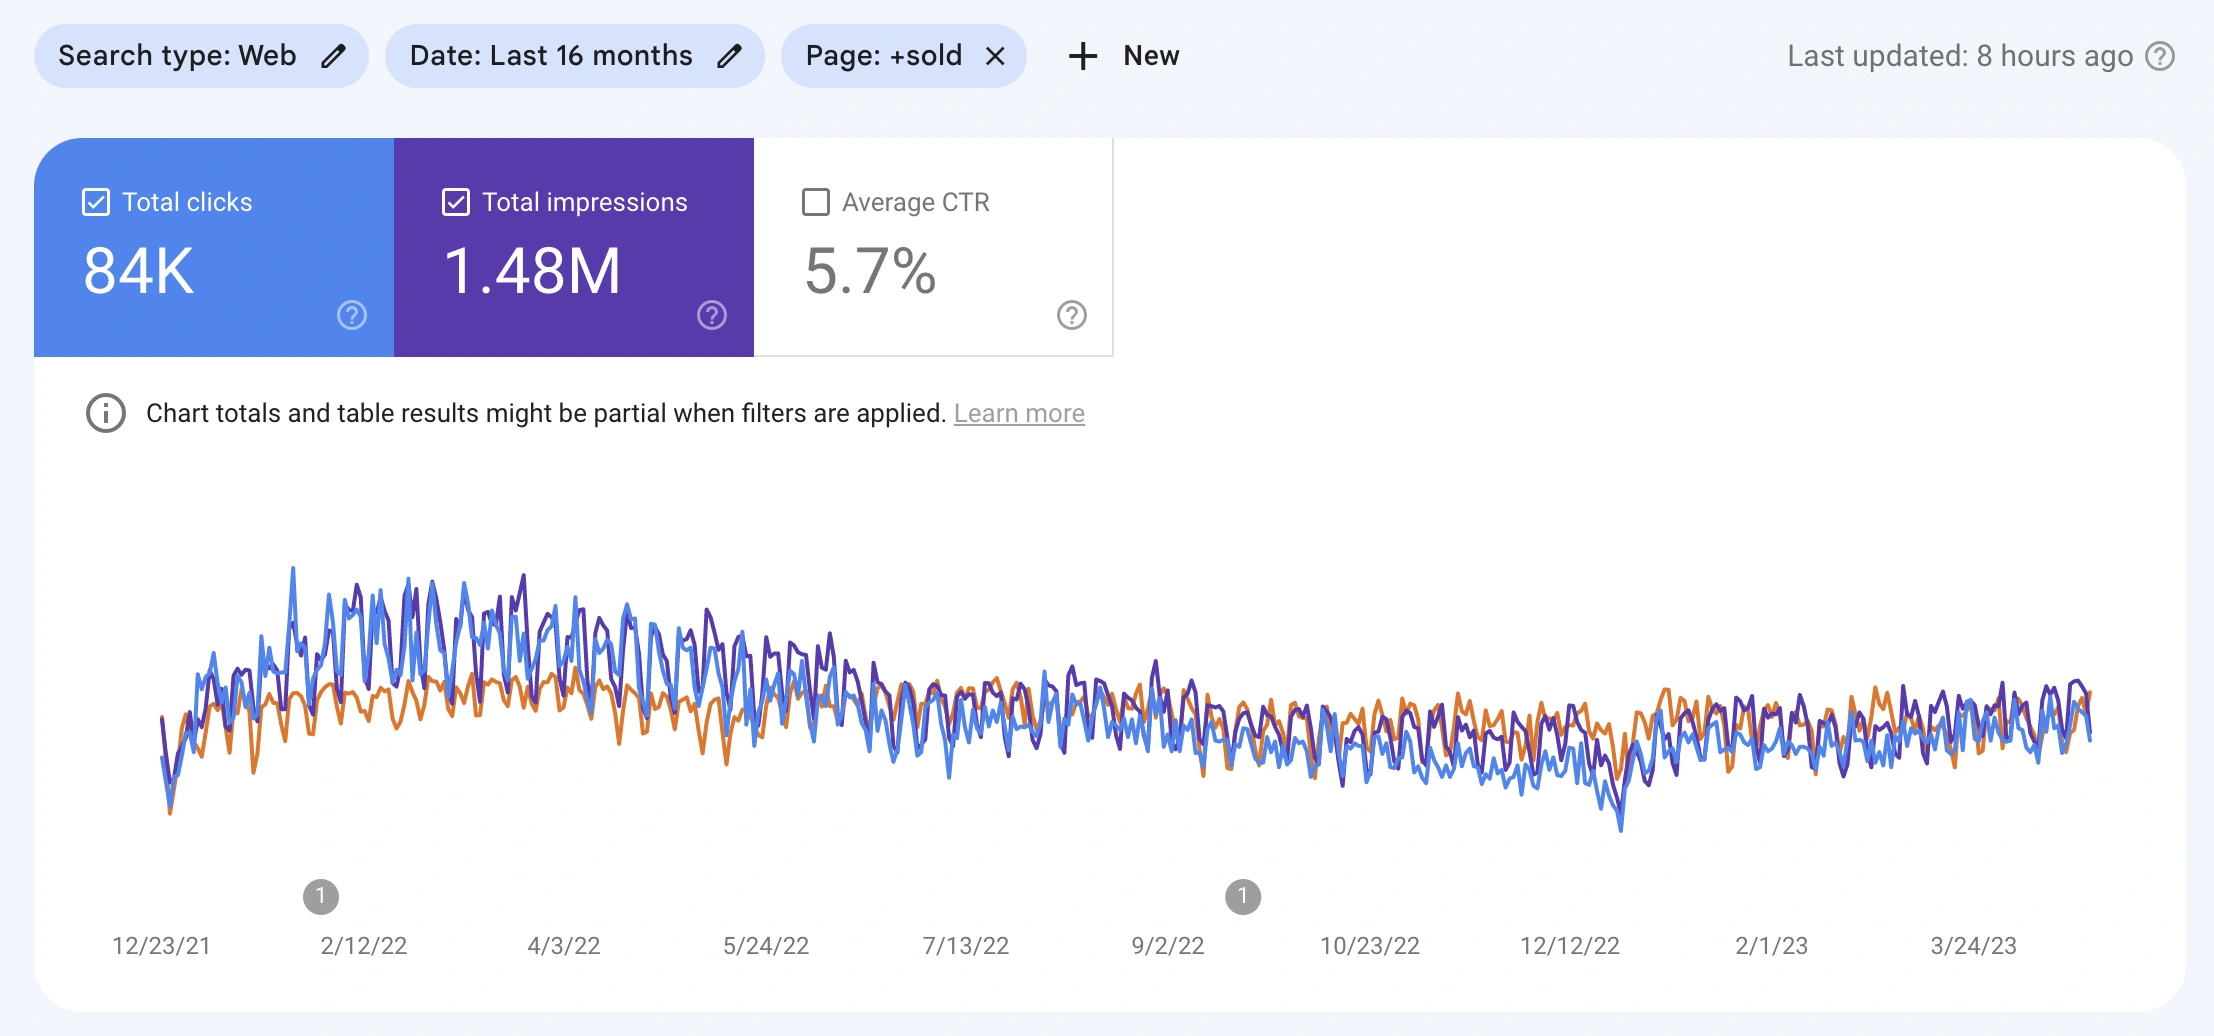Screen dimensions: 2214x1036
Task: Open the Search type: Web filter chip
Action: 201,56
